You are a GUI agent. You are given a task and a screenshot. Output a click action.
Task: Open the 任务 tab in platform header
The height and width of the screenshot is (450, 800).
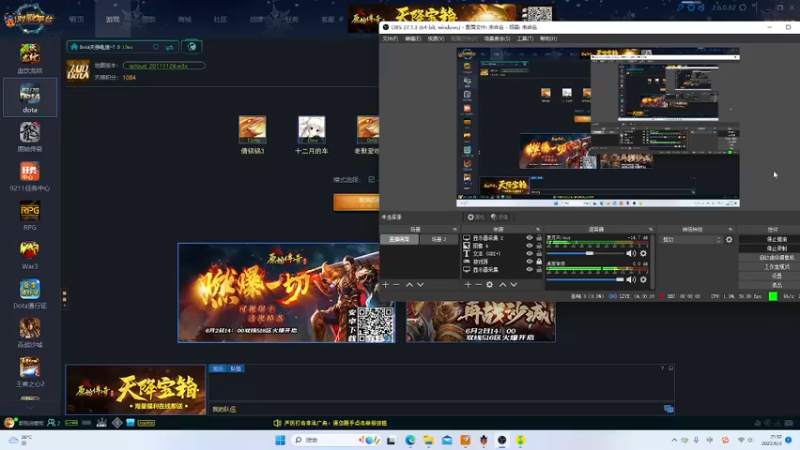(292, 19)
